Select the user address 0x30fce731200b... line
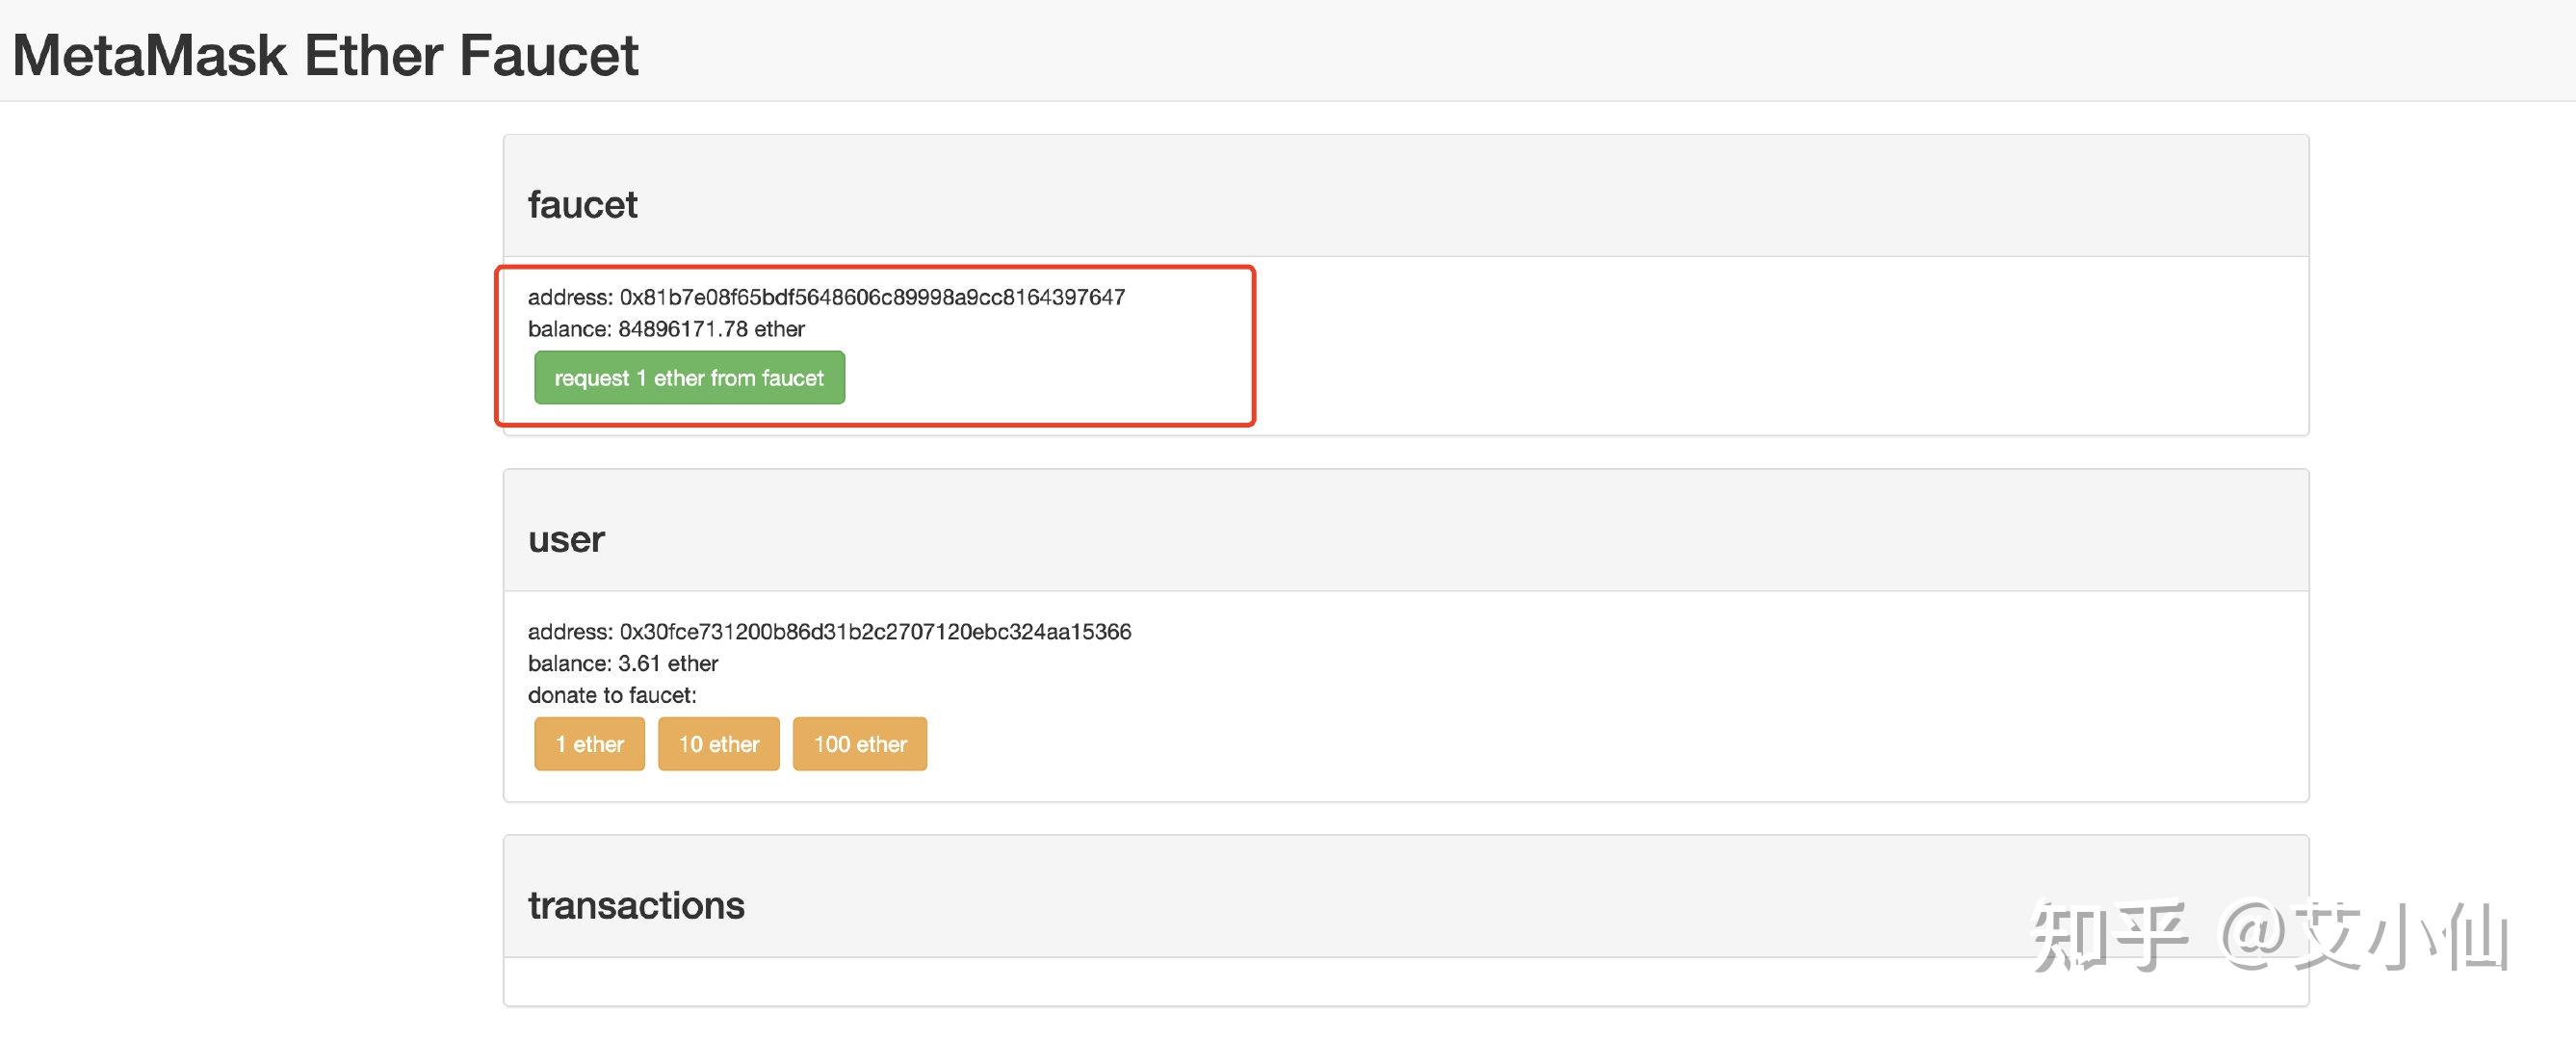The image size is (2576, 1040). pyautogui.click(x=829, y=632)
